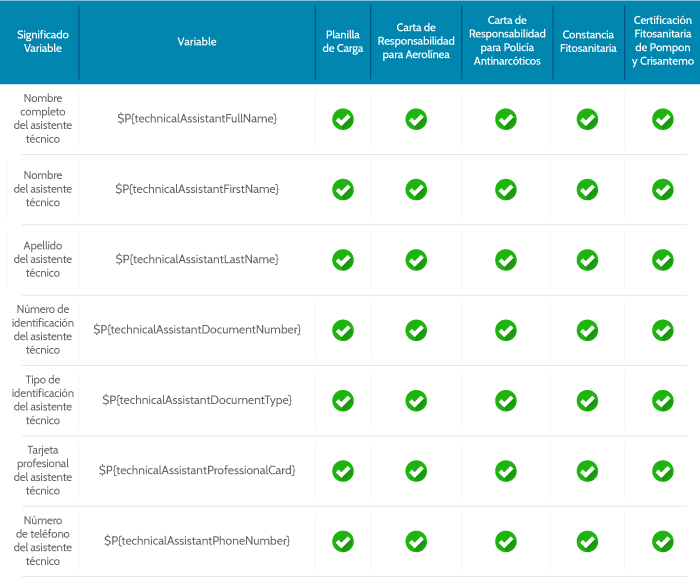The width and height of the screenshot is (700, 583).
Task: Select the $P{technicalAssistantDocumentType} variable text
Action: pyautogui.click(x=197, y=400)
